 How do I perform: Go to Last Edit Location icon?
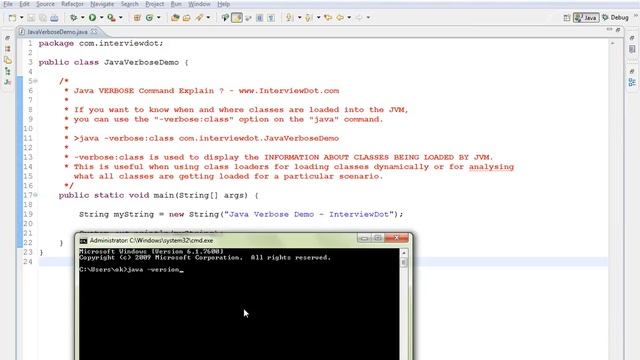[328, 18]
